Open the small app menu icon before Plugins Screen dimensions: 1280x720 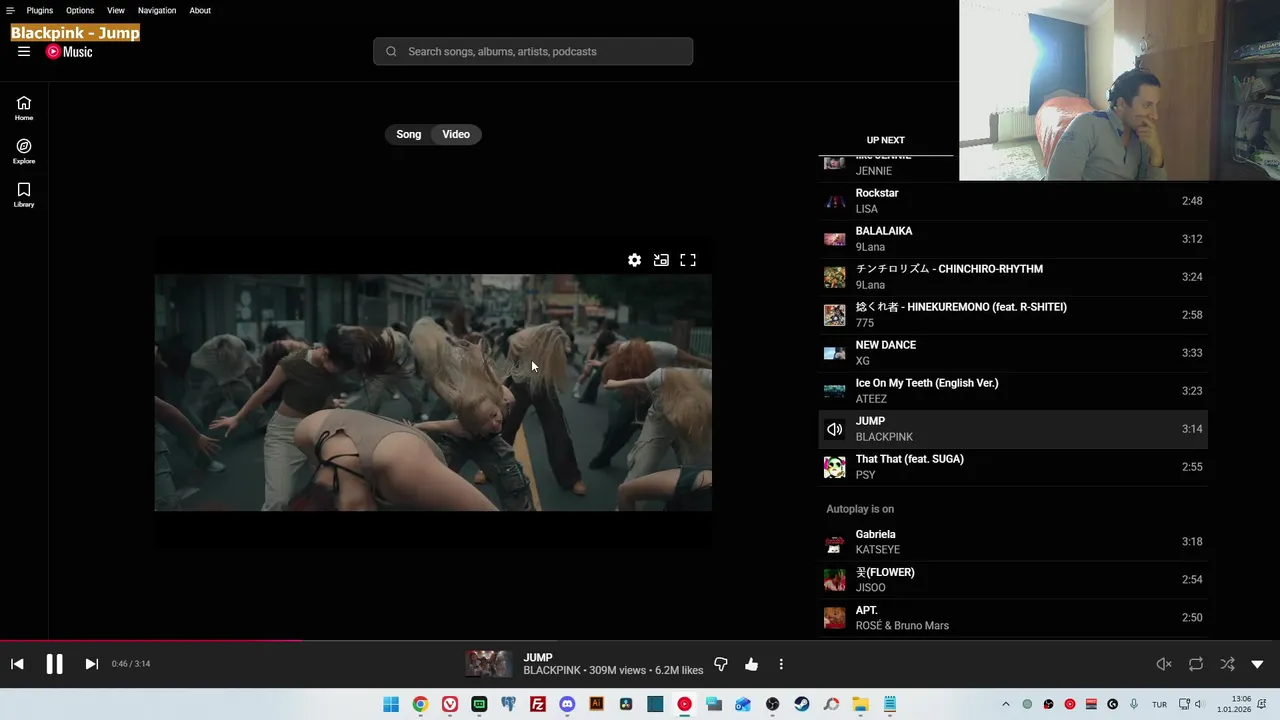tap(10, 10)
